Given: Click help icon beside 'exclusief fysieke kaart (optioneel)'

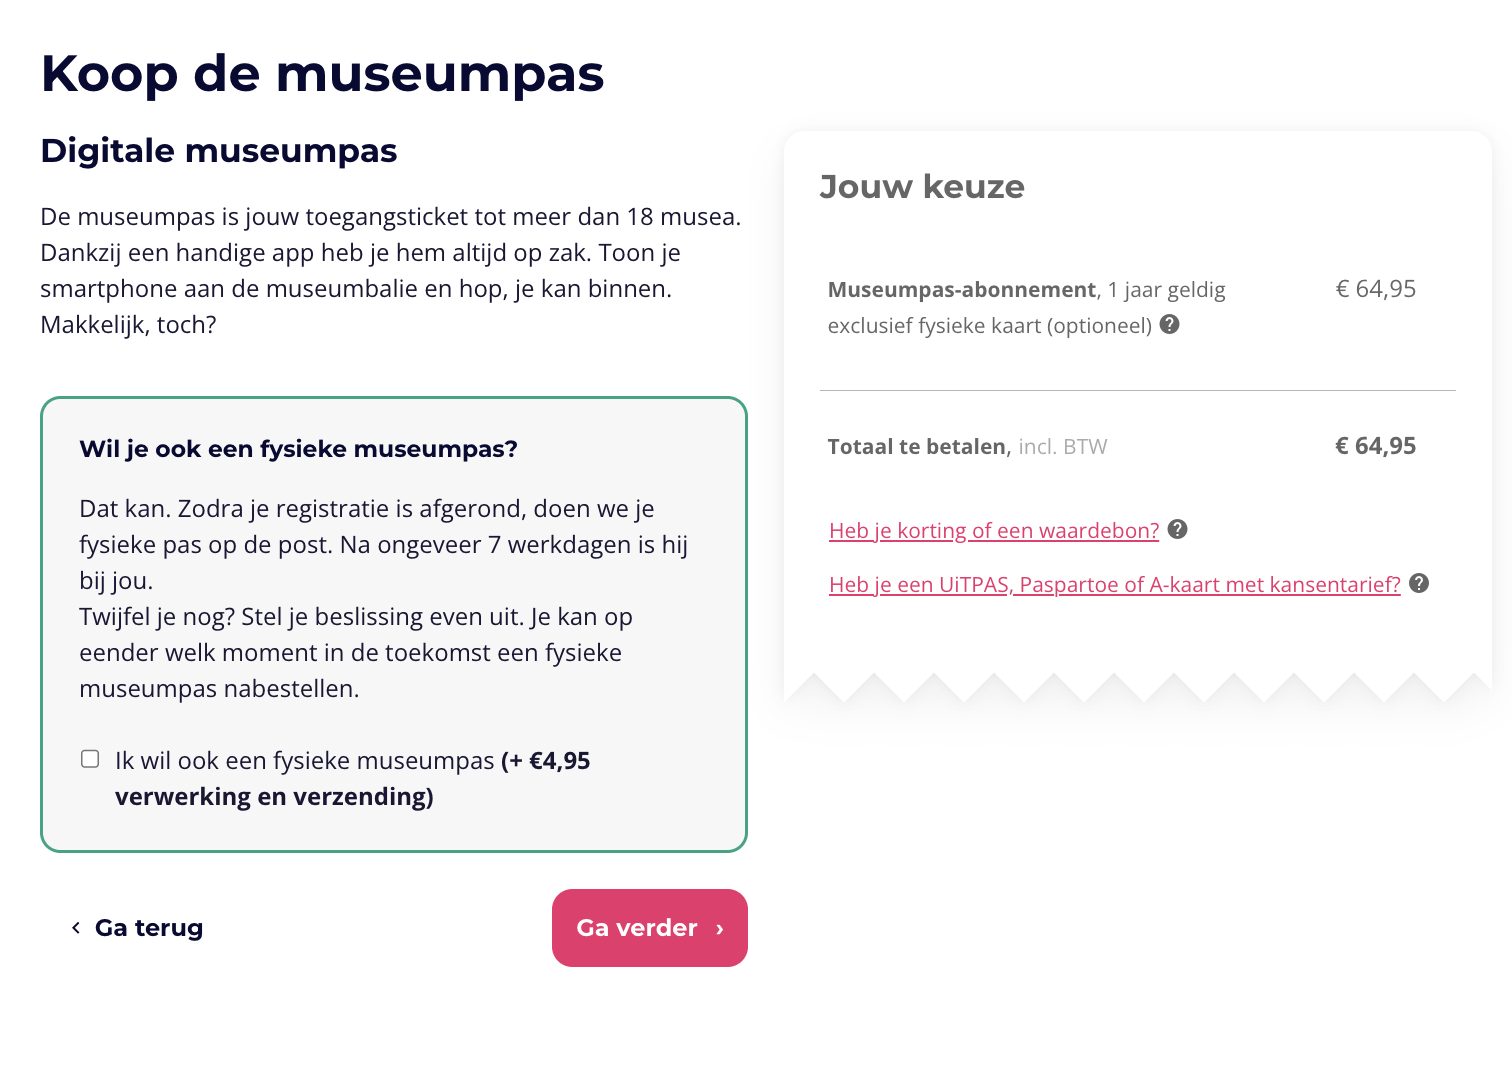Looking at the screenshot, I should click(x=1169, y=324).
